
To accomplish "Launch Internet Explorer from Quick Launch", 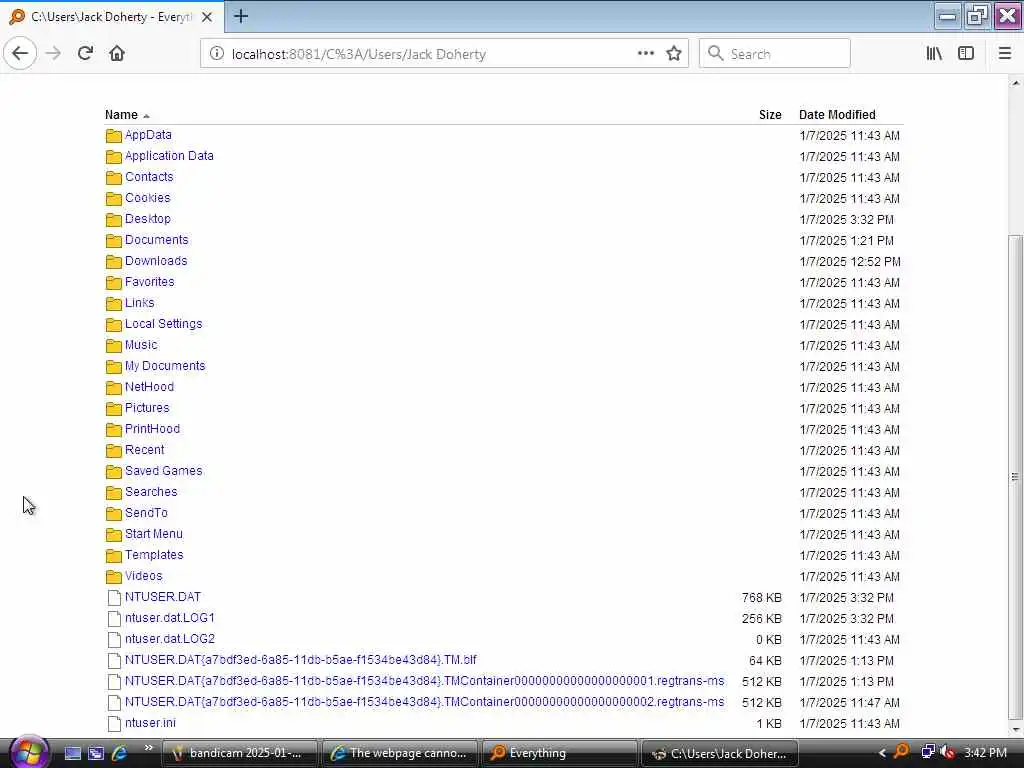I will tap(120, 753).
